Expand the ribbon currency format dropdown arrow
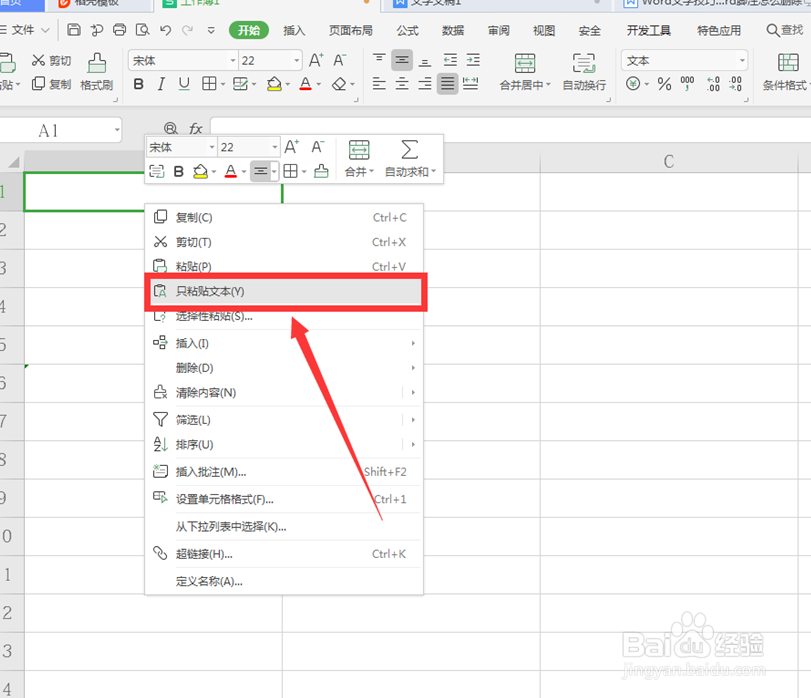The width and height of the screenshot is (811, 698). click(x=647, y=84)
